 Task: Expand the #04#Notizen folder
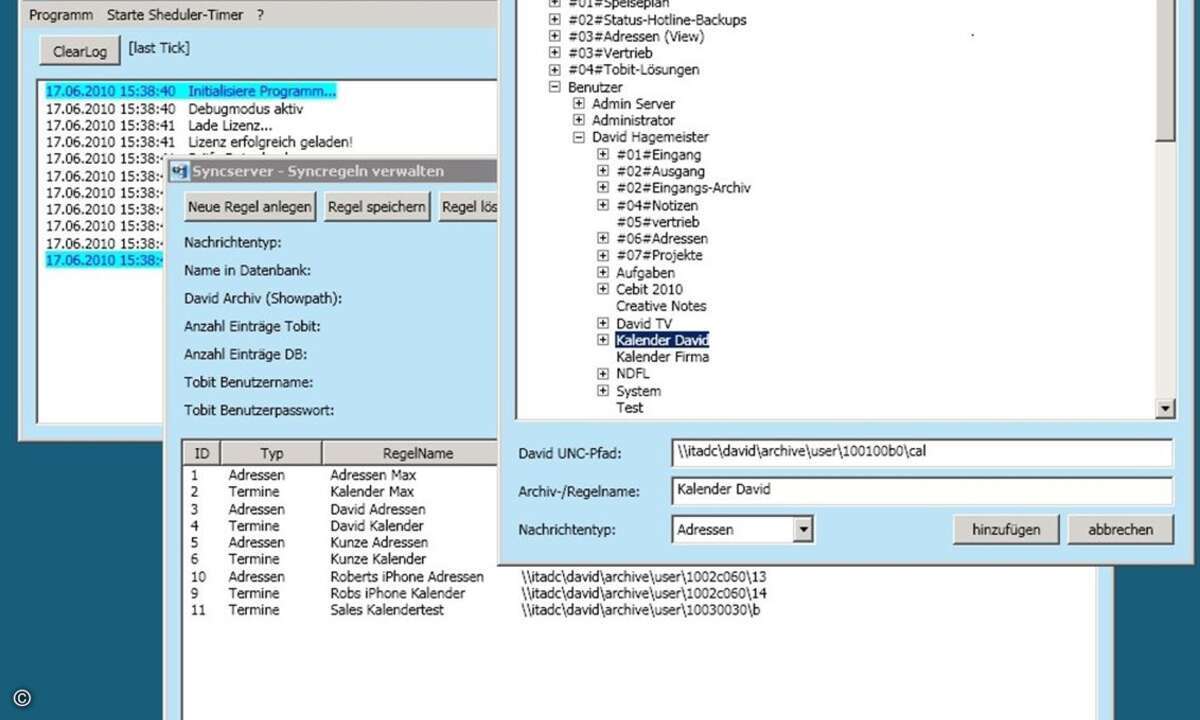[603, 205]
